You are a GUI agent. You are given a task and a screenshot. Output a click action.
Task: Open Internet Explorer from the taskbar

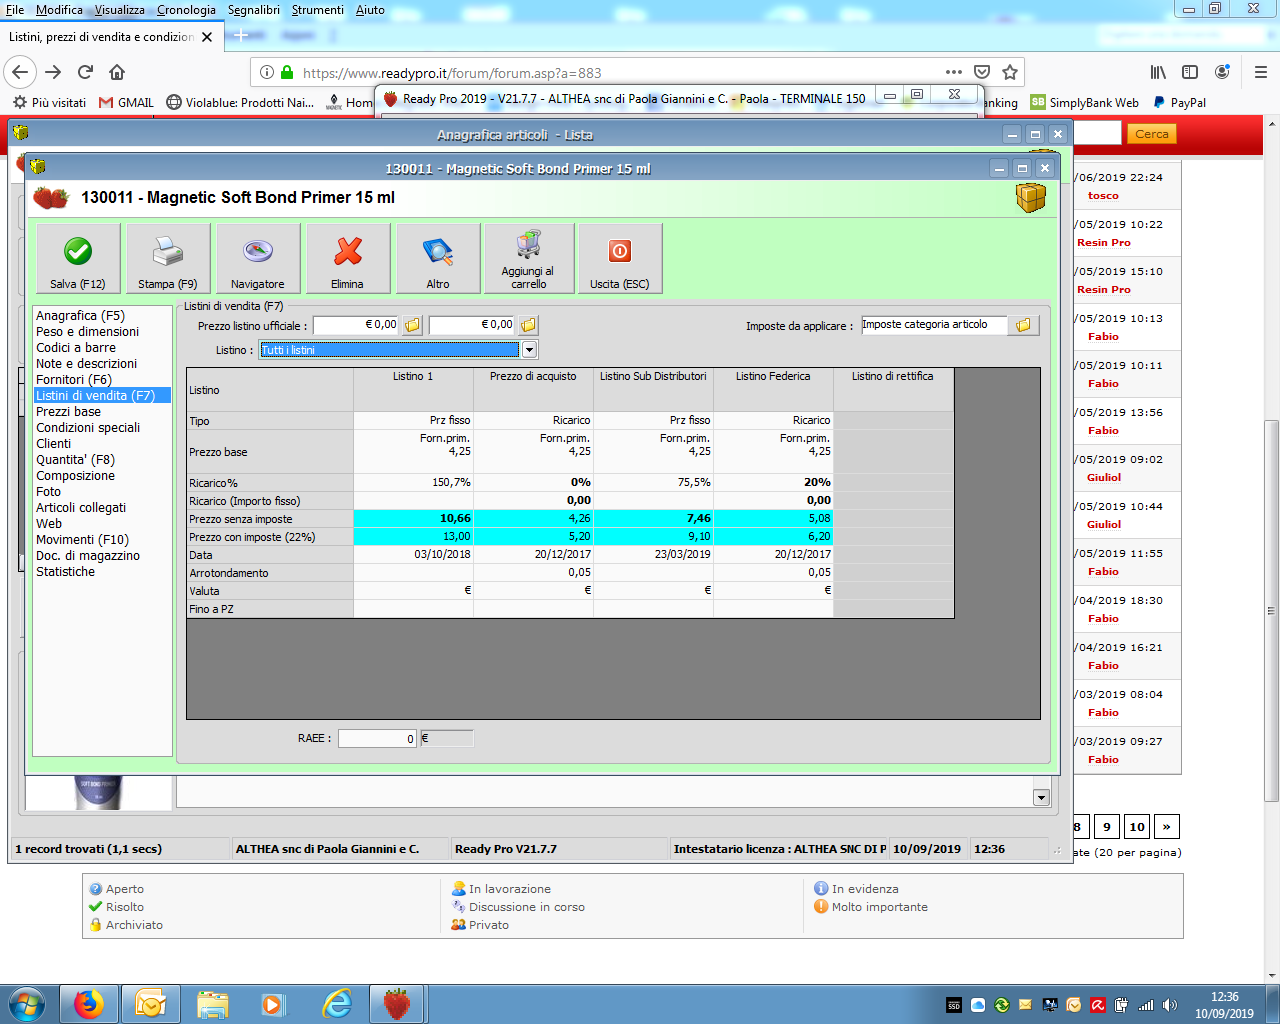[338, 1004]
